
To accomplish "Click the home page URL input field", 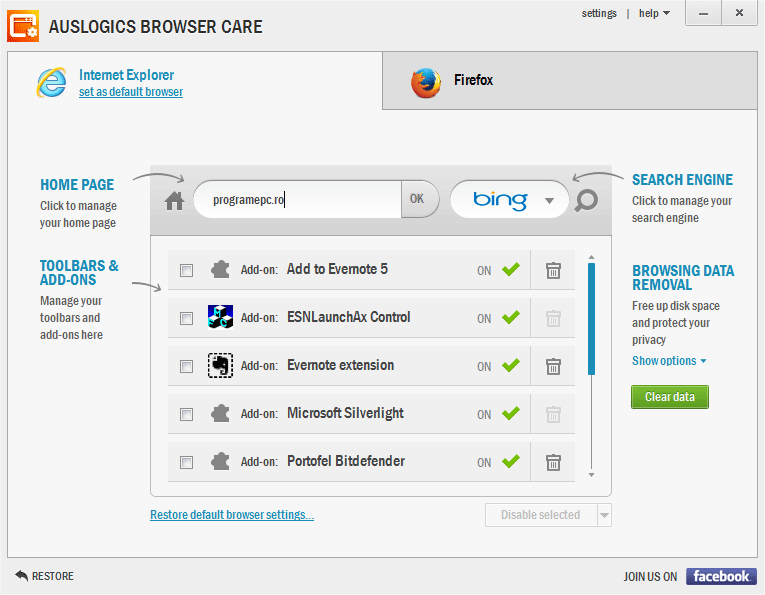I will (298, 199).
